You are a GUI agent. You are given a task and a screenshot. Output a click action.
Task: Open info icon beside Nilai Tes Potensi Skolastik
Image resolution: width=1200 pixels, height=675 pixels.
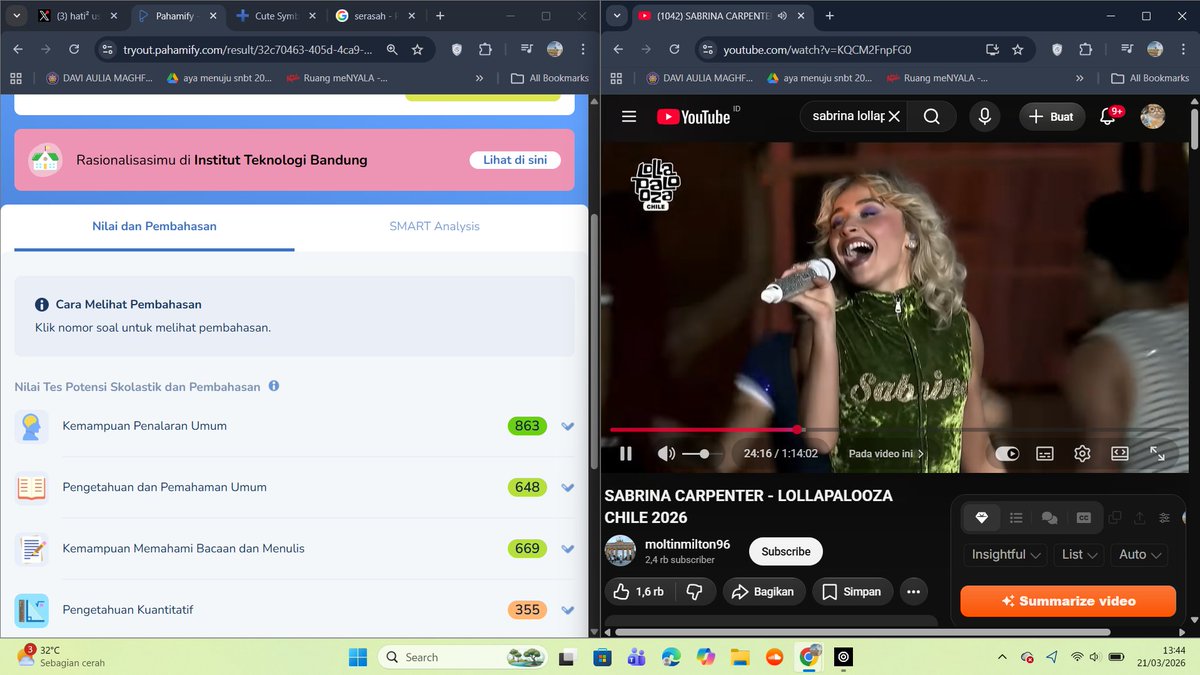tap(274, 386)
